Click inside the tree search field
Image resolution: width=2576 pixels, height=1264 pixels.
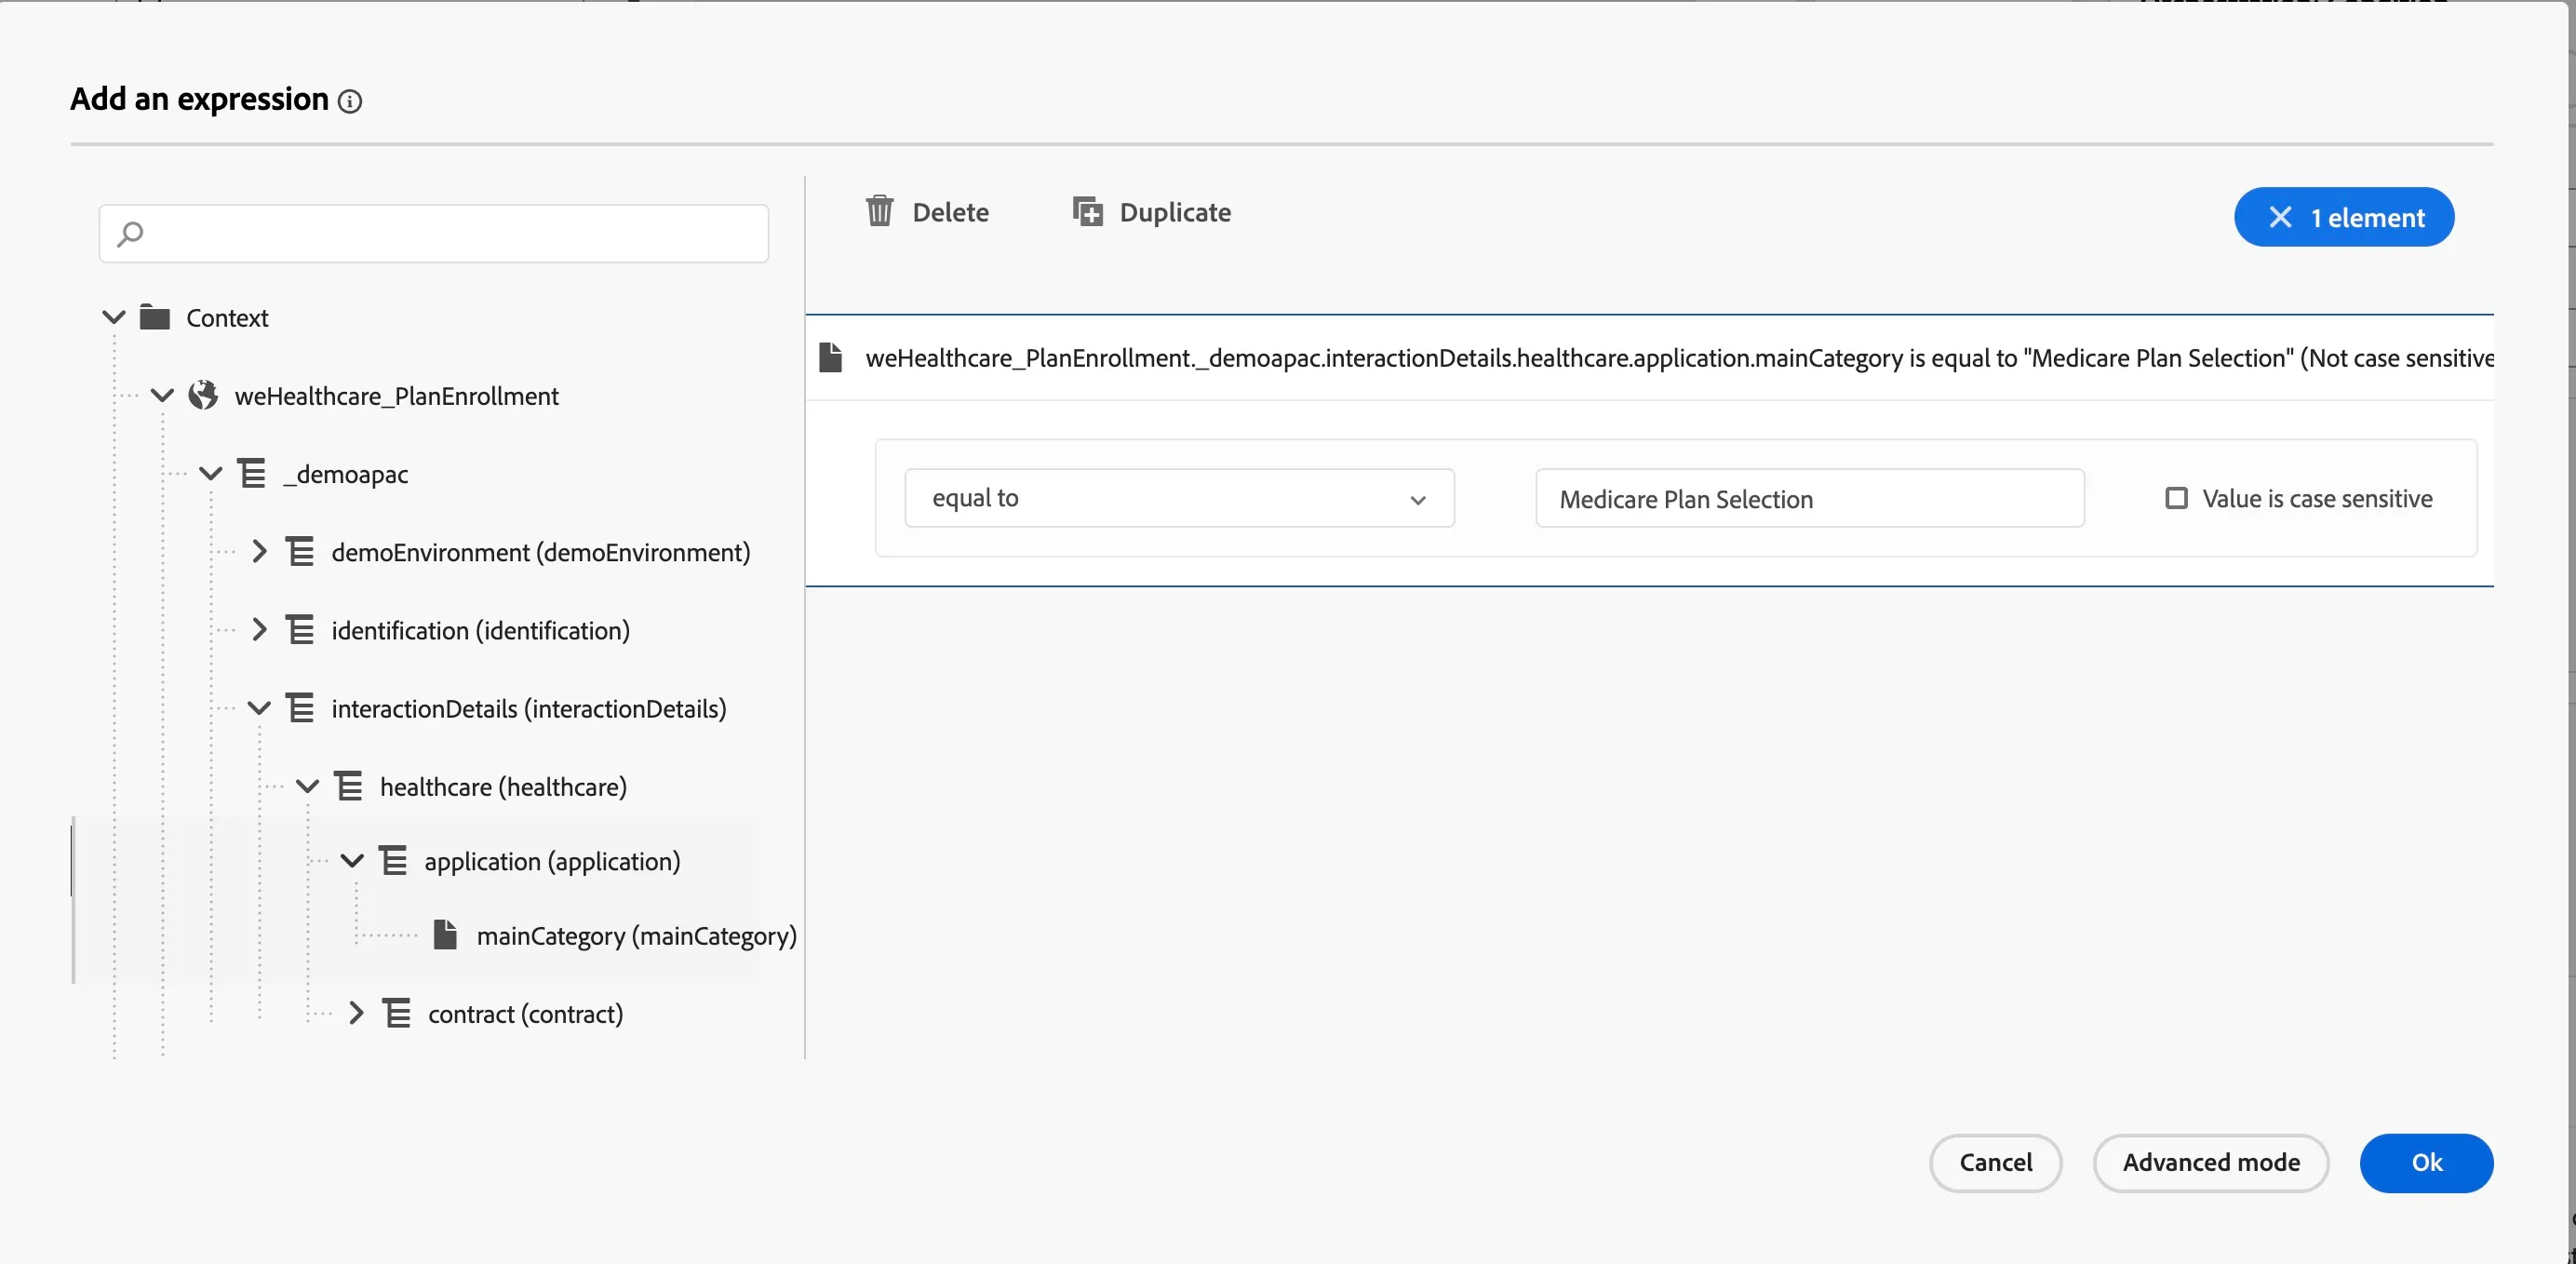tap(434, 234)
